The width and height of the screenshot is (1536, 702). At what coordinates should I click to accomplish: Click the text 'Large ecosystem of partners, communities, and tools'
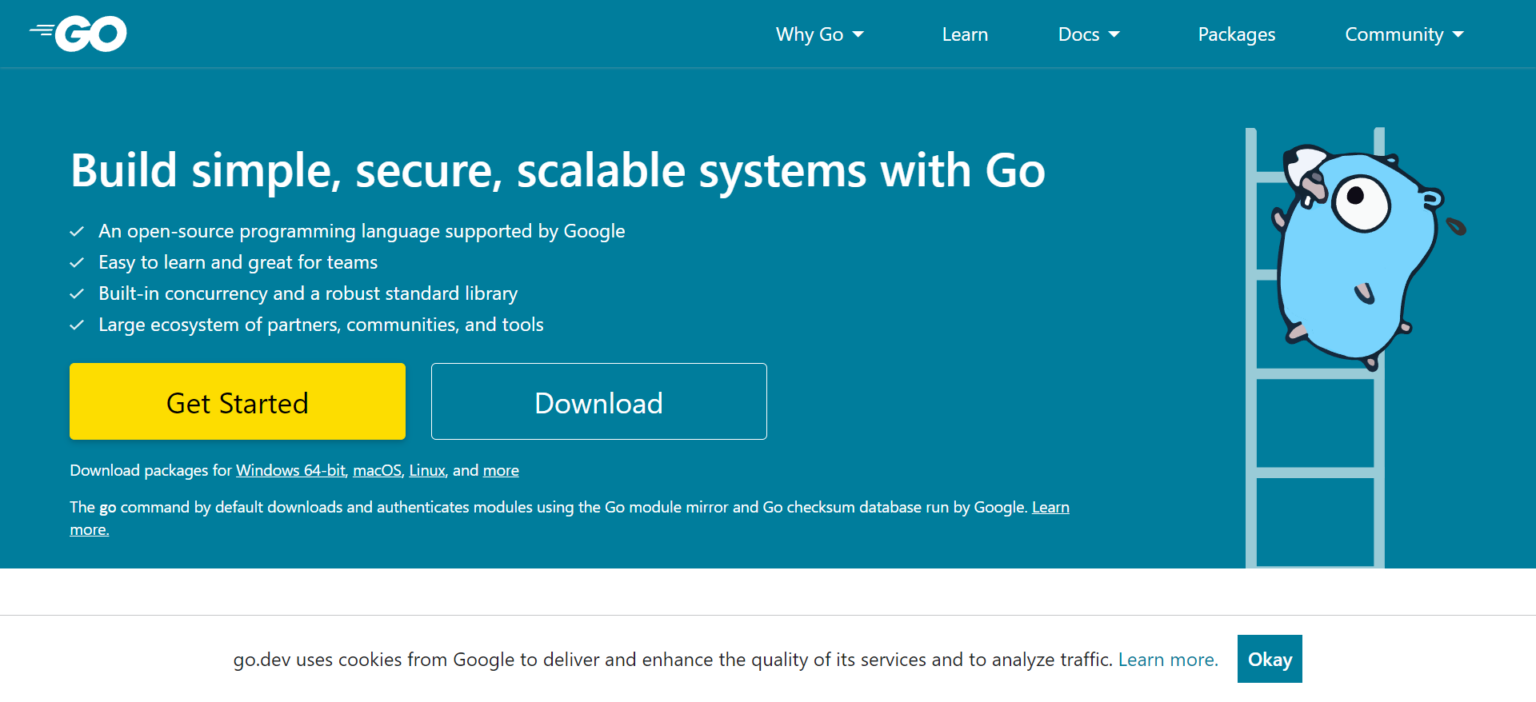point(321,324)
